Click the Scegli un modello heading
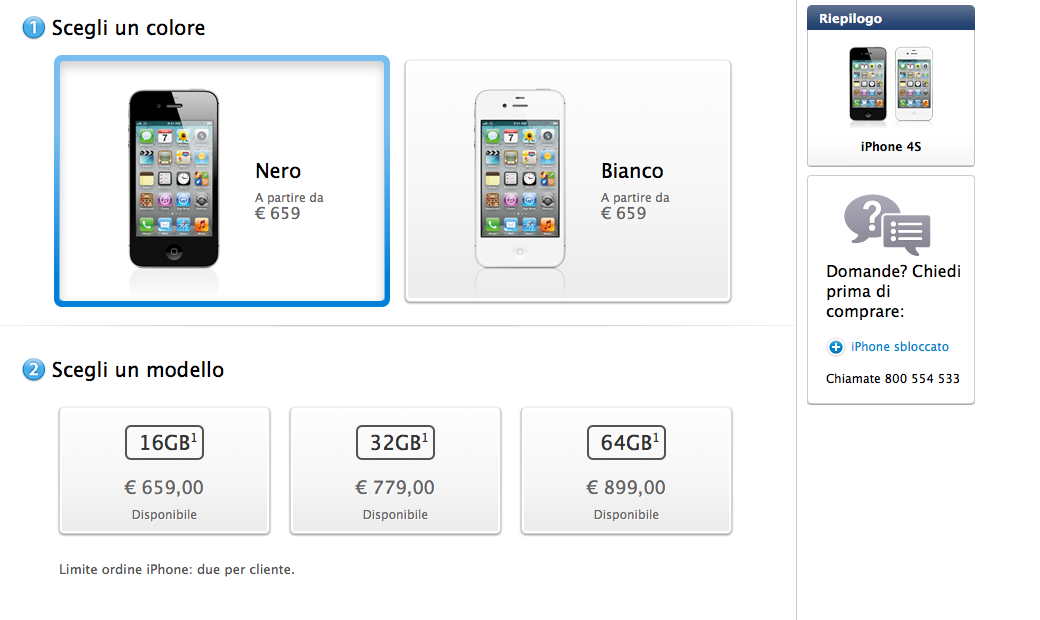 [x=138, y=370]
